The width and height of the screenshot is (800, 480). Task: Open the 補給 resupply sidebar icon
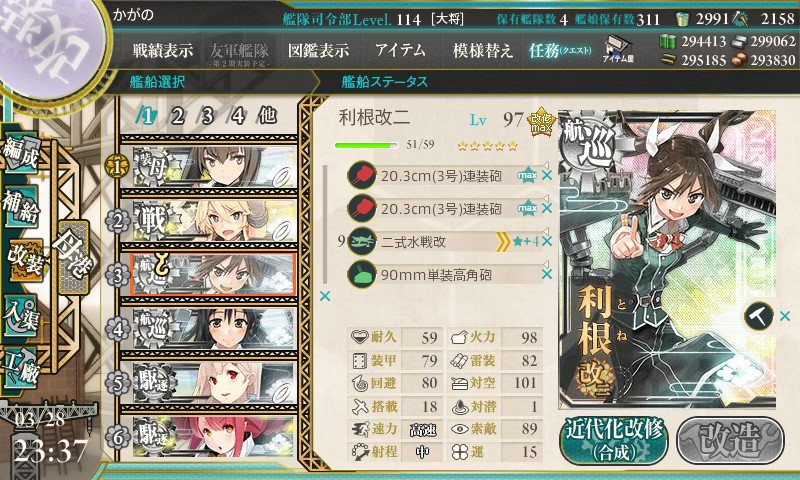coord(21,206)
